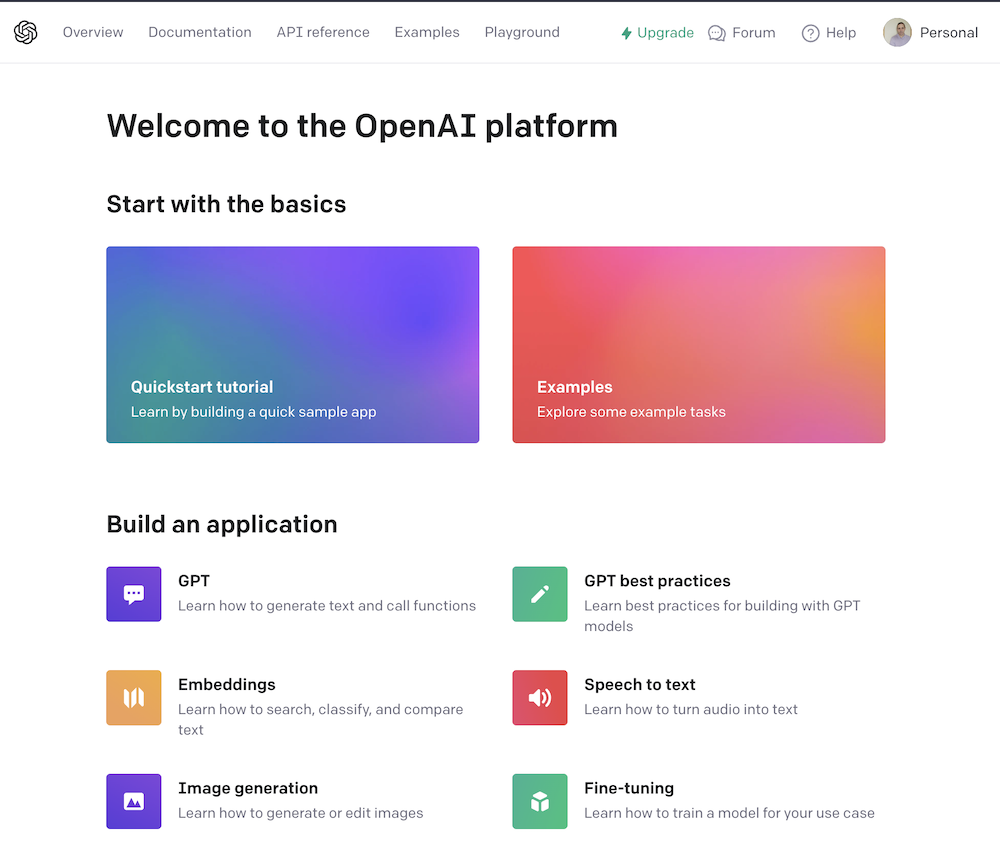1000x864 pixels.
Task: Select Examples in the top navigation
Action: [x=427, y=33]
